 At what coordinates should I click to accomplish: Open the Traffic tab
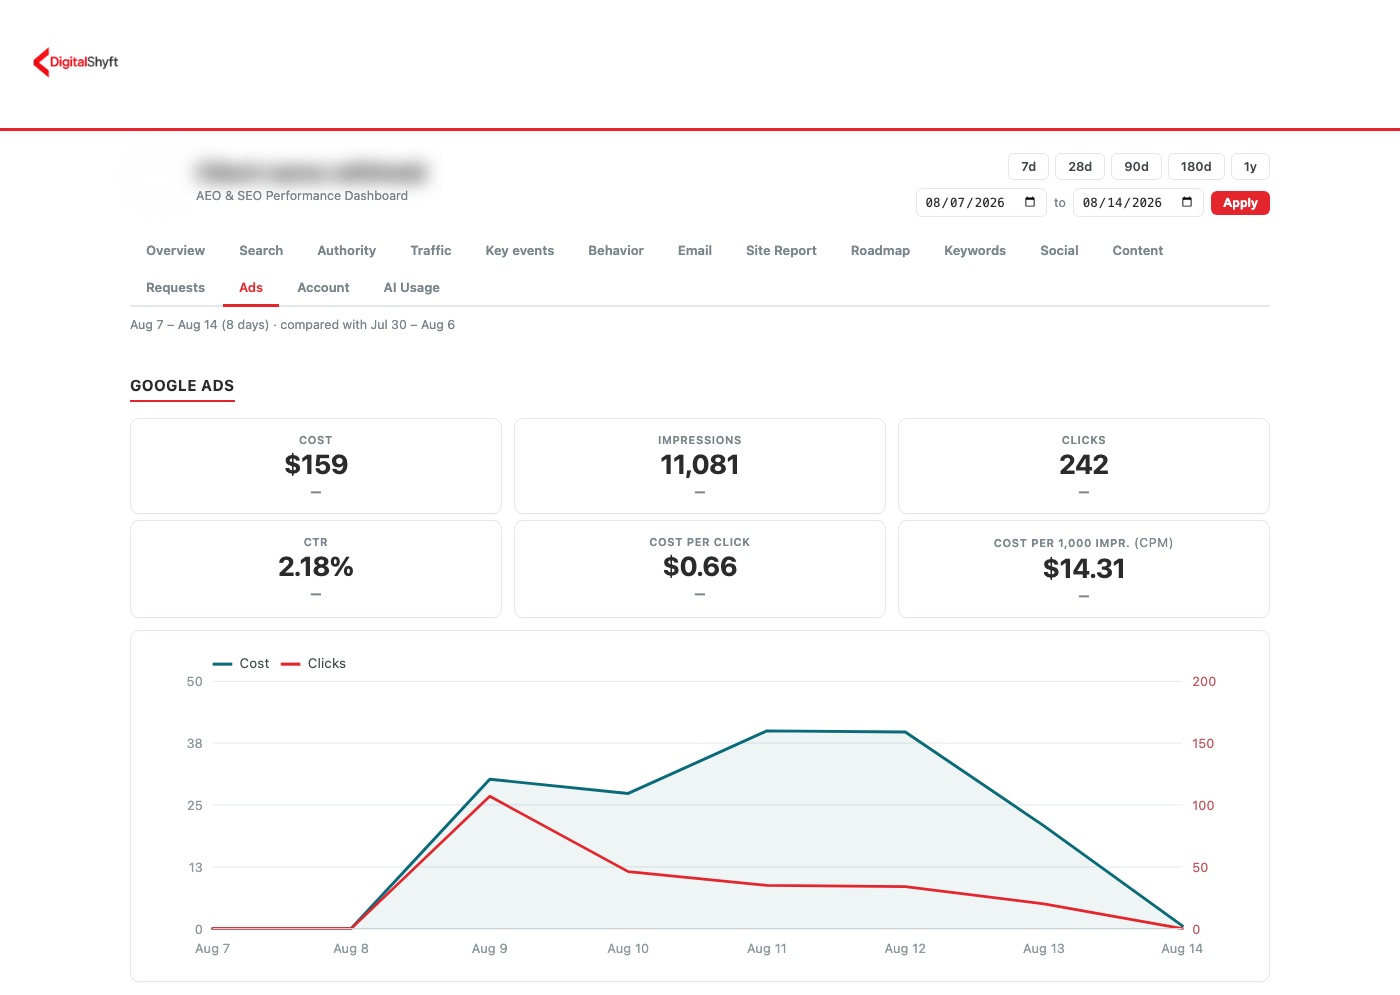(x=431, y=251)
